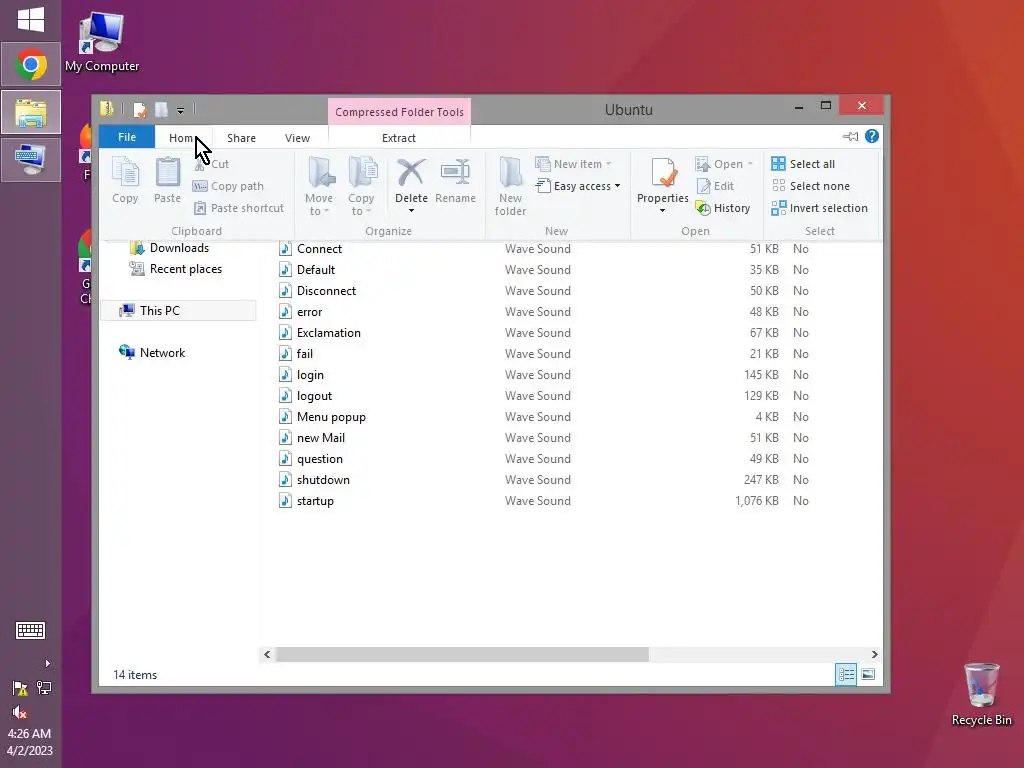Launch Google Chrome from the taskbar
Screen dimensions: 1024x768
pyautogui.click(x=31, y=65)
